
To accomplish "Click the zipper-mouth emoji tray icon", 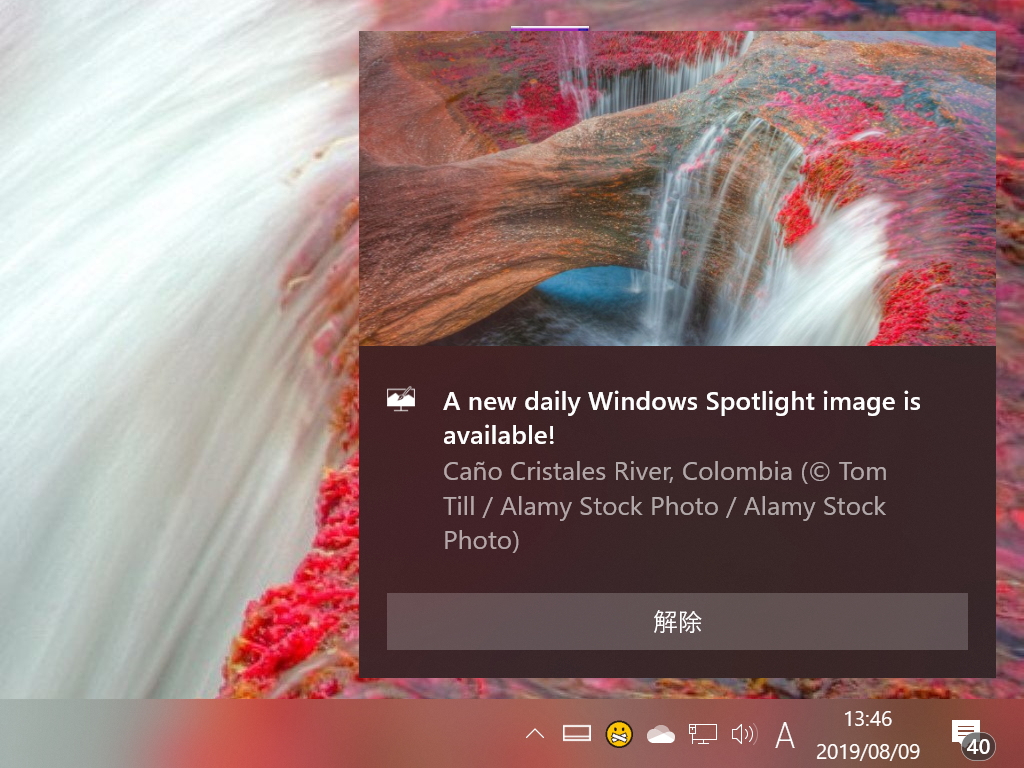I will click(619, 733).
